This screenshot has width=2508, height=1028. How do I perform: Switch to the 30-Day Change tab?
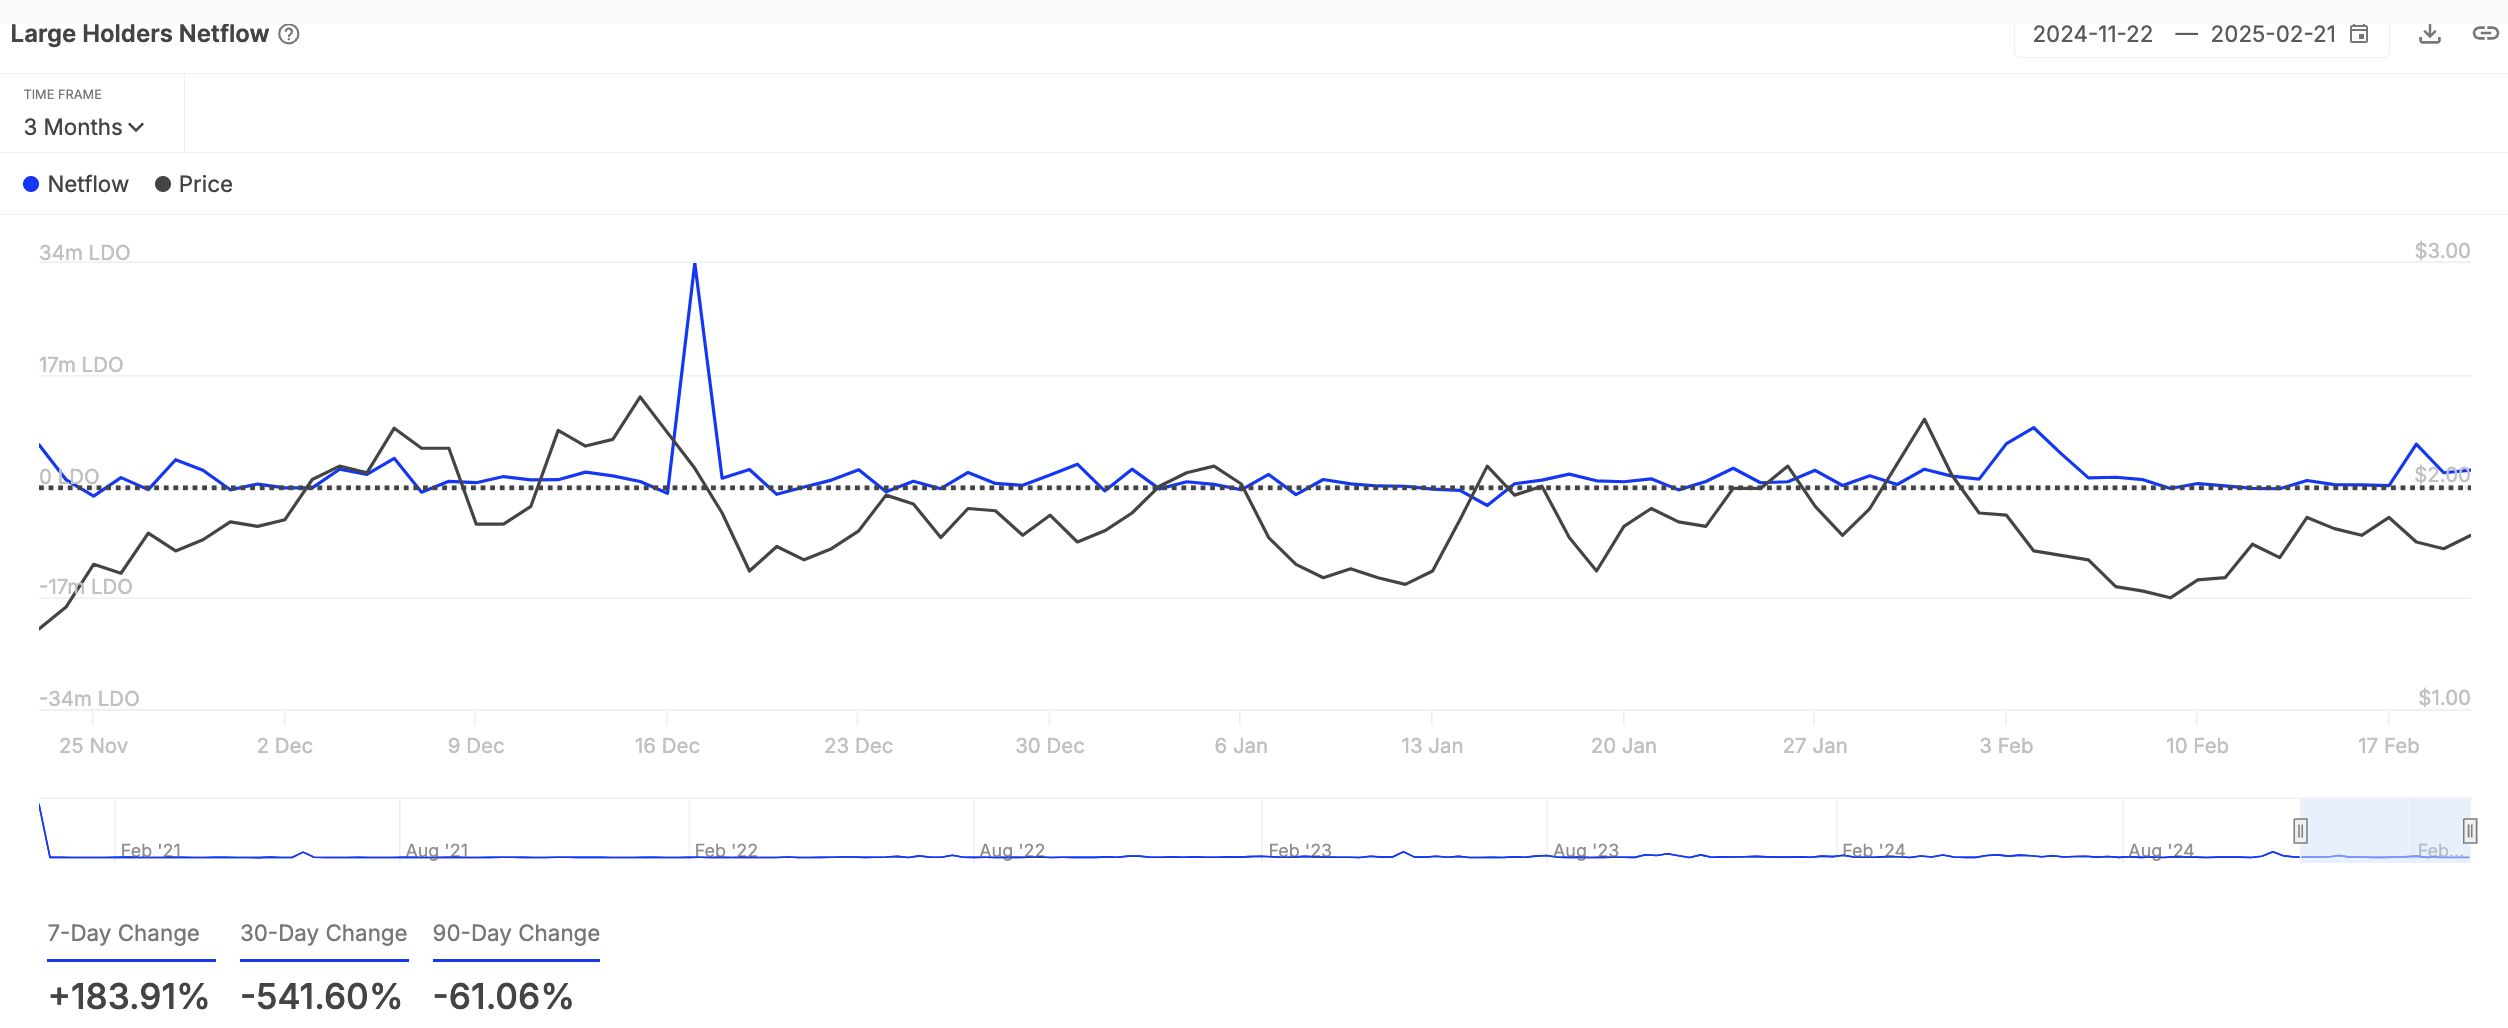pos(324,933)
